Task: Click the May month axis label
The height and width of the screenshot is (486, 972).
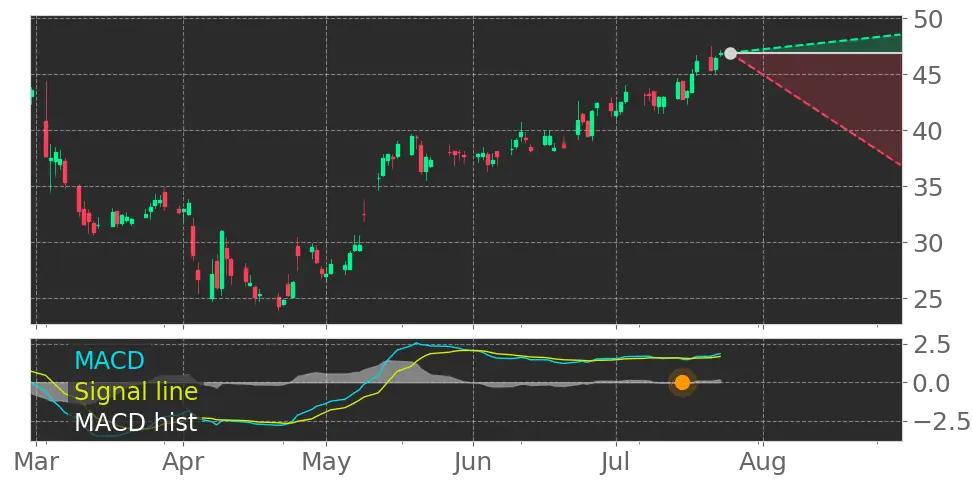Action: pos(326,464)
